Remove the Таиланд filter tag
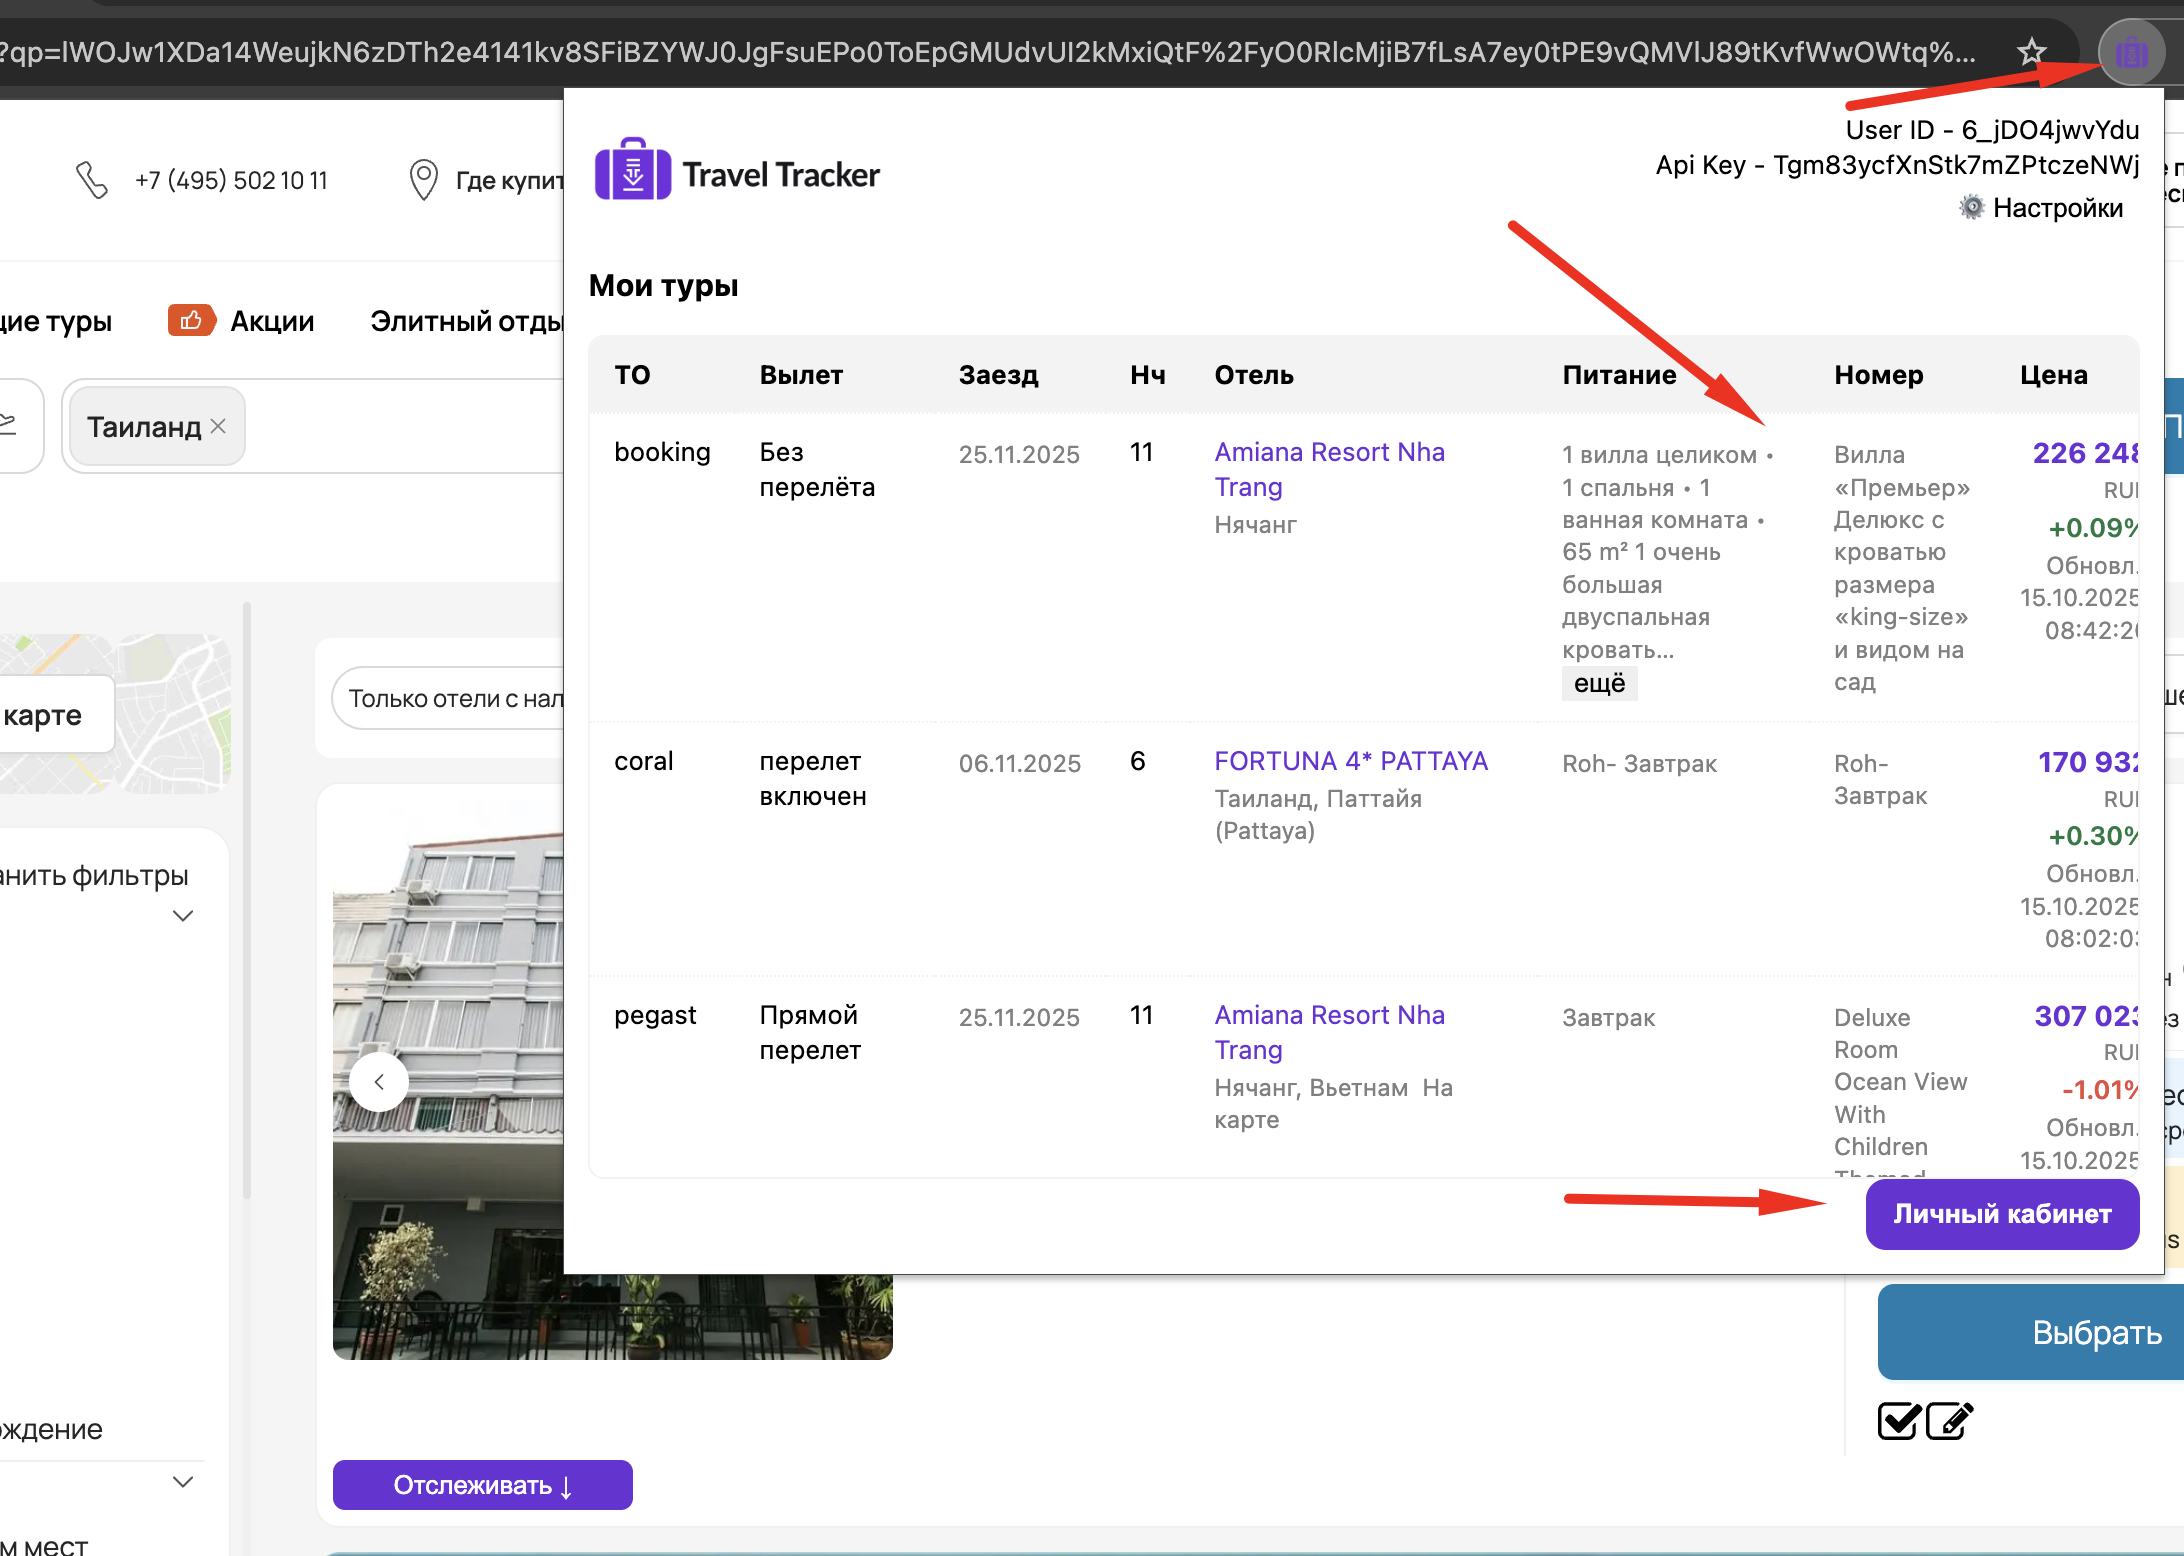 (x=219, y=426)
